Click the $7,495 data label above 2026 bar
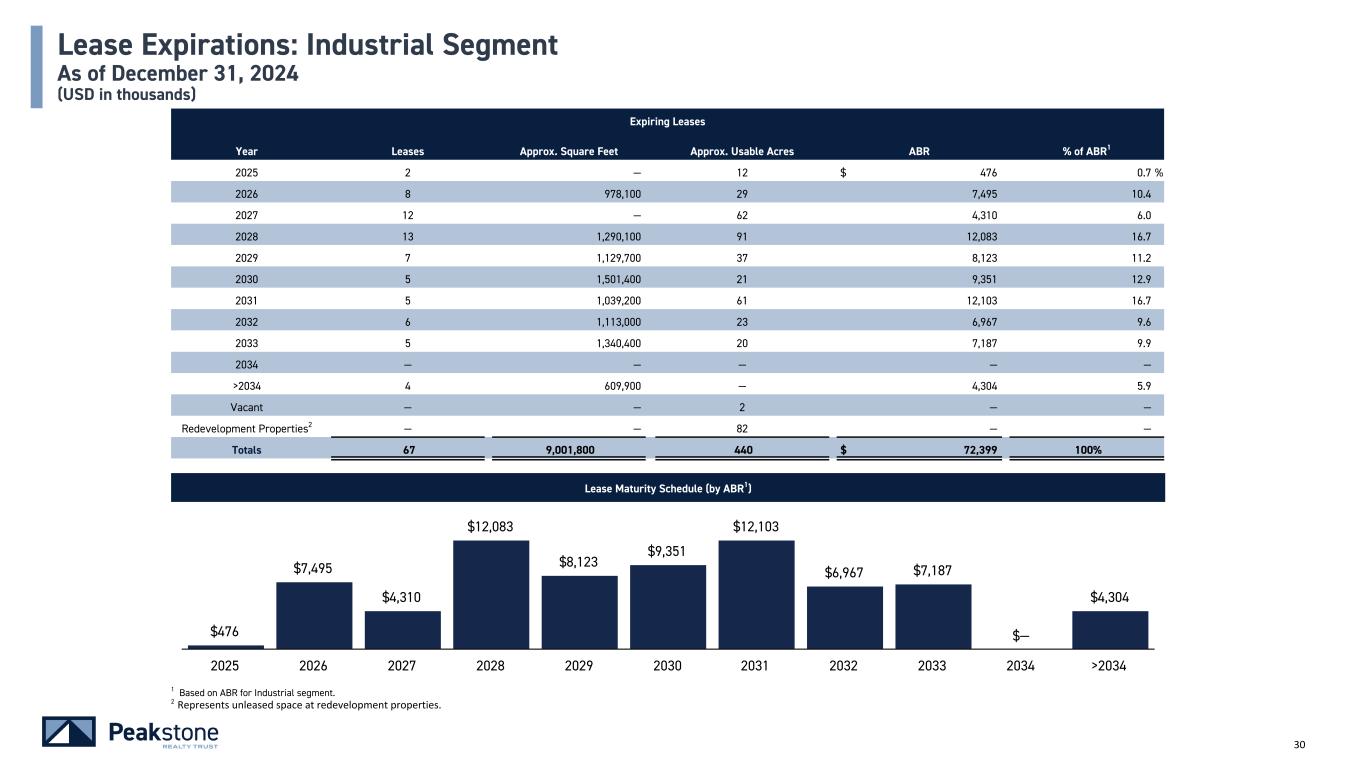This screenshot has width=1365, height=768. [x=314, y=568]
